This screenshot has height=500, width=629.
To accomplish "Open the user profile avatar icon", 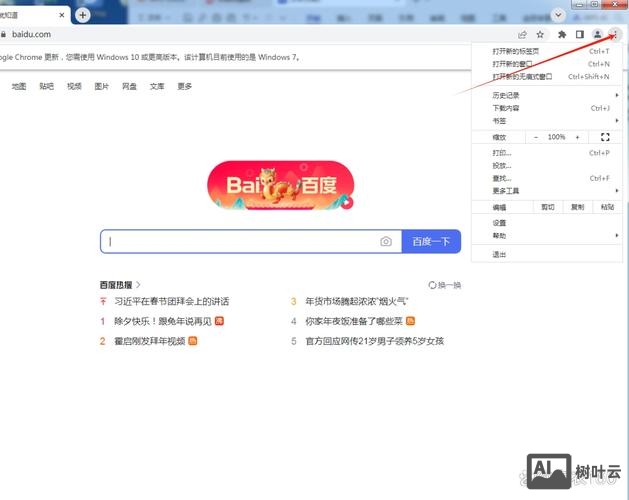I will tap(597, 35).
